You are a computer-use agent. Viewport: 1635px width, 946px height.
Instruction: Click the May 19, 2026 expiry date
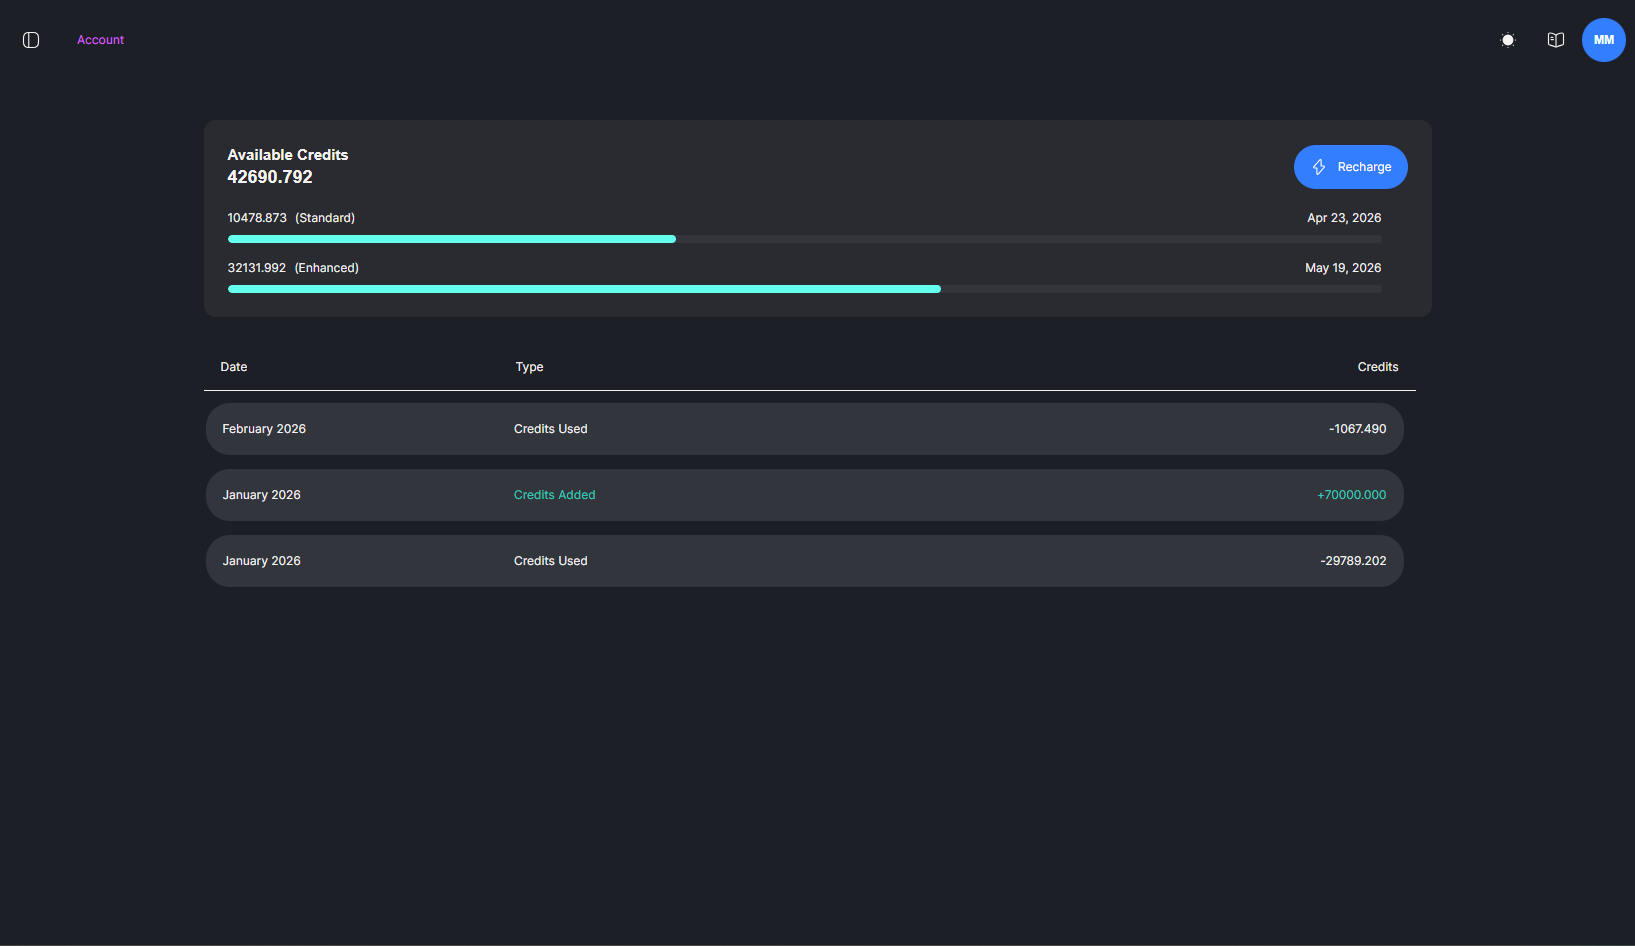(x=1343, y=268)
